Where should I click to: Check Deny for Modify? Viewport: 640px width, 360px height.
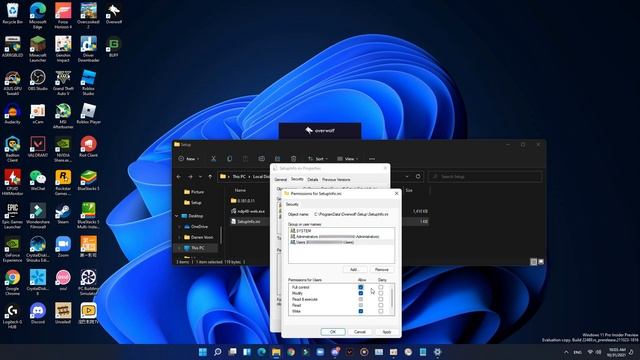(380, 293)
